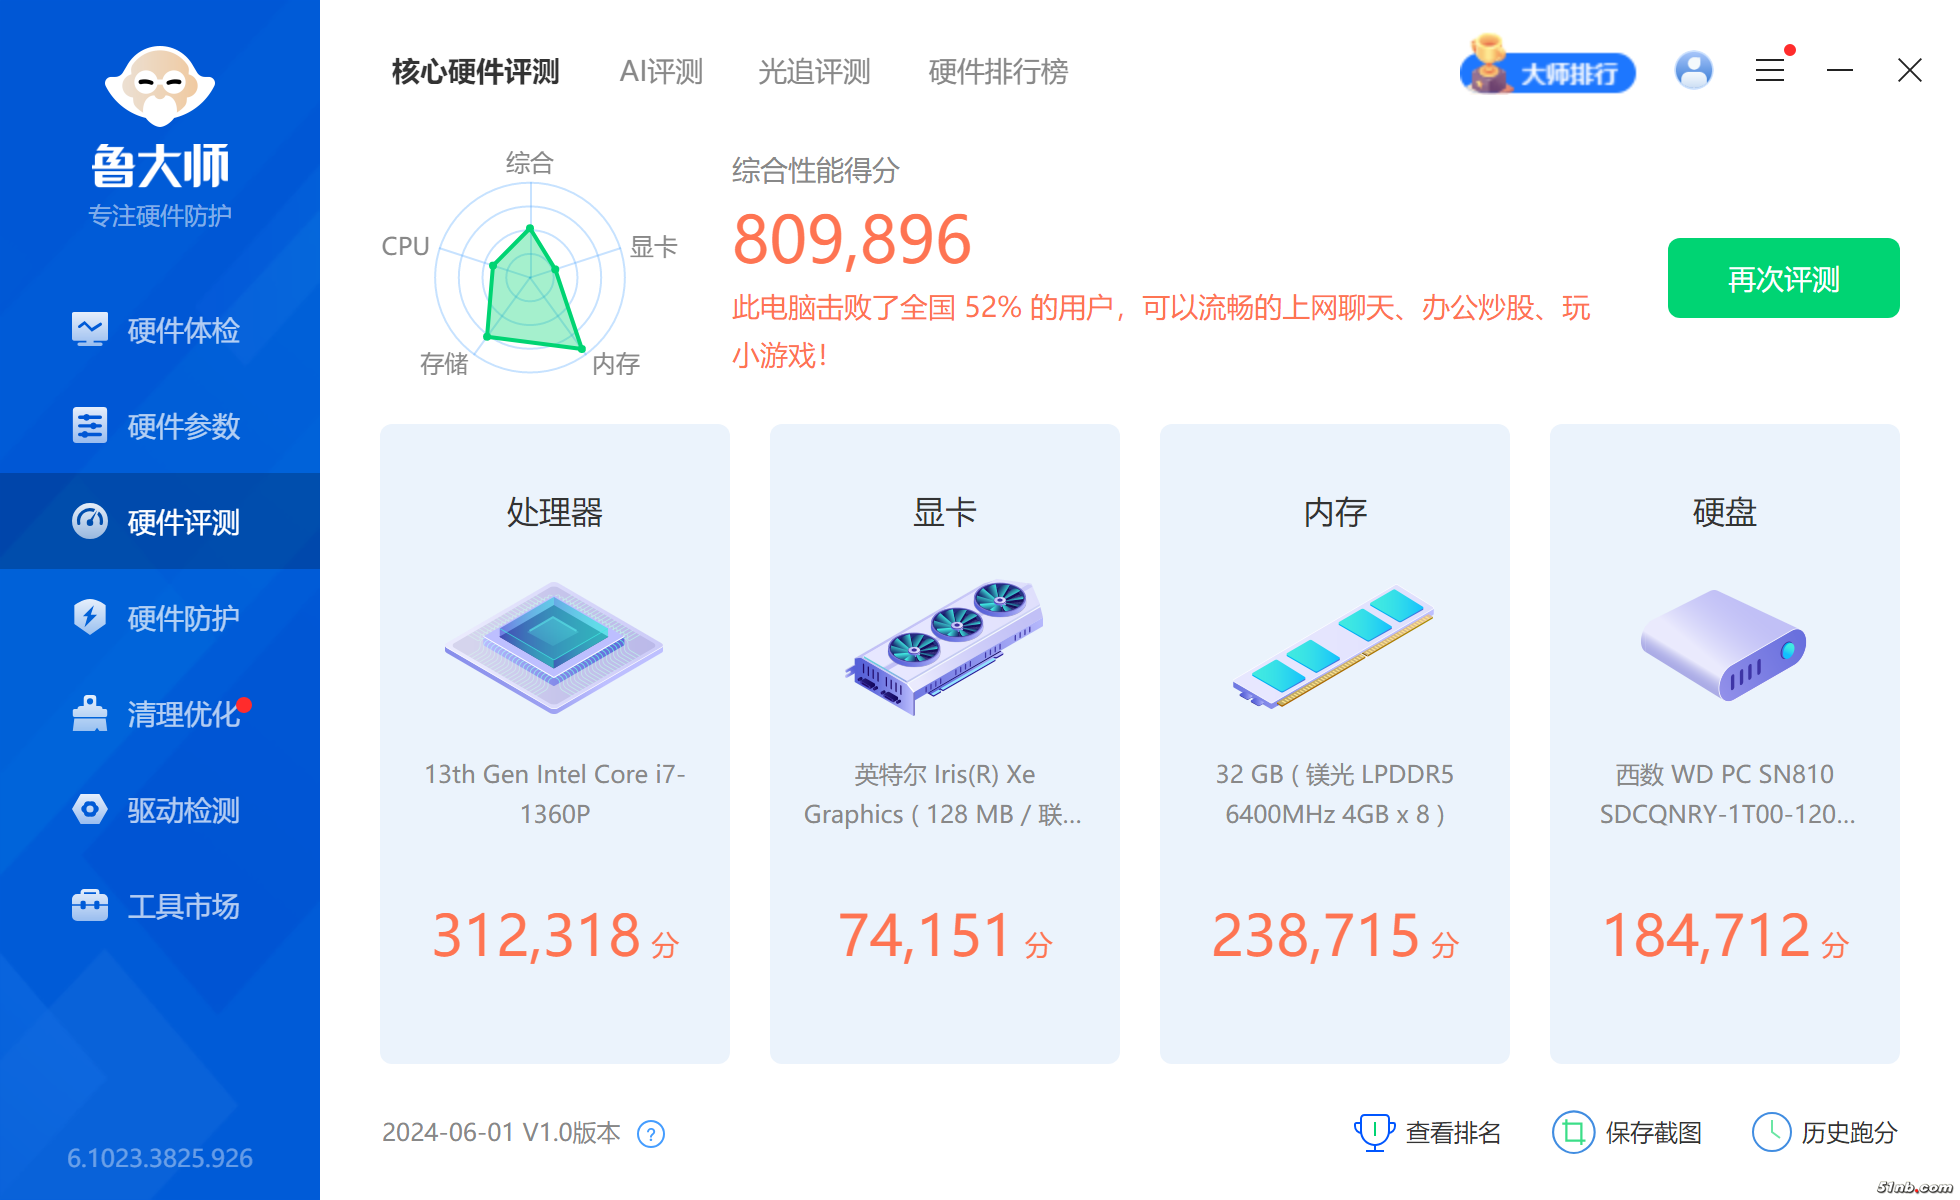Switch to the 光追评测 tab
1960x1200 pixels.
814,72
